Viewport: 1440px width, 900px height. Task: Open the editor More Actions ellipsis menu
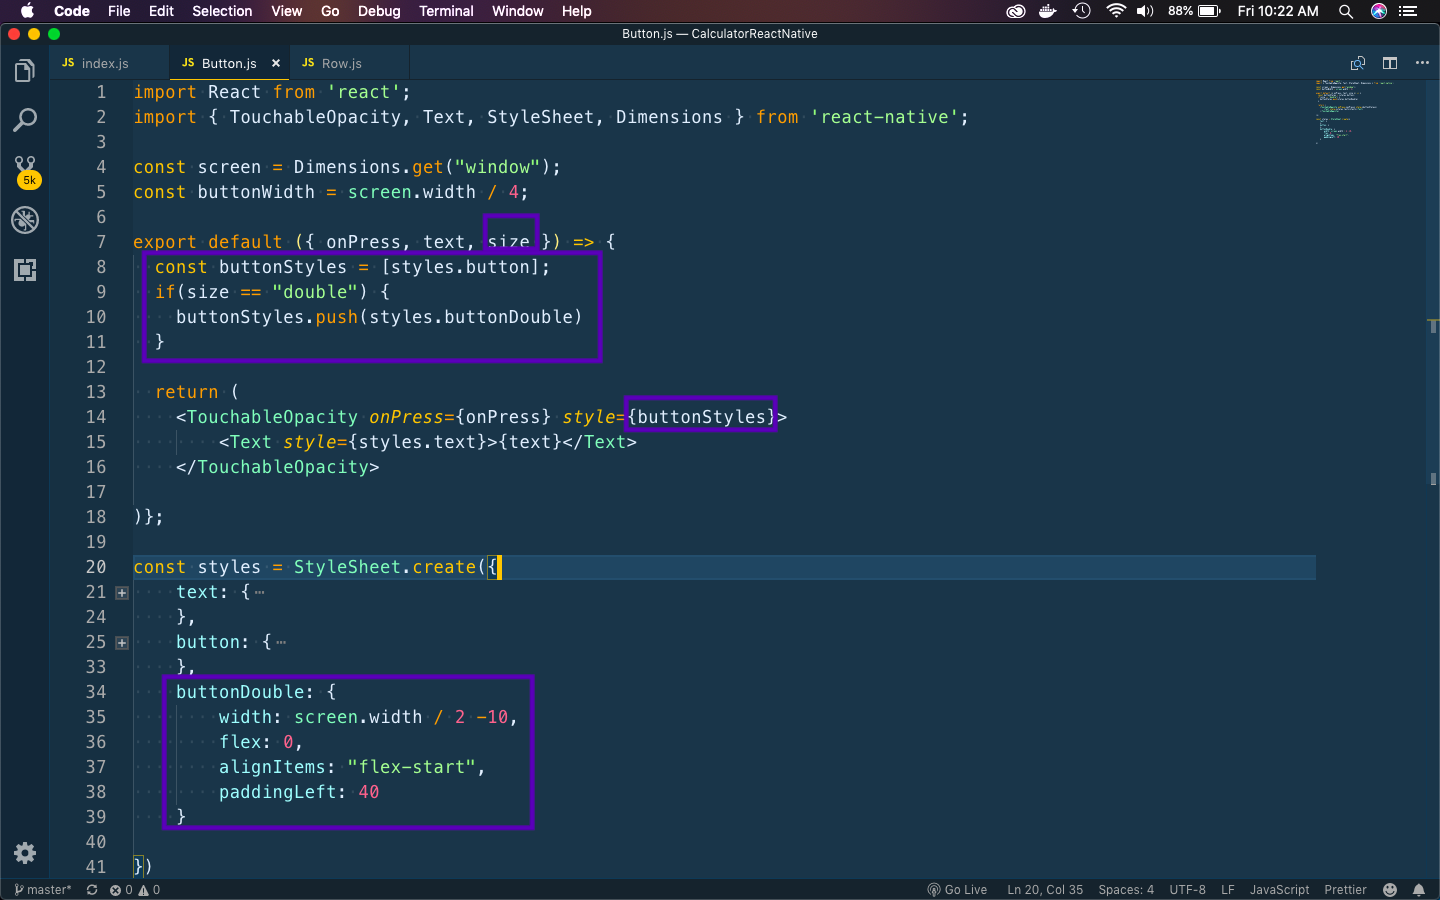(x=1422, y=63)
